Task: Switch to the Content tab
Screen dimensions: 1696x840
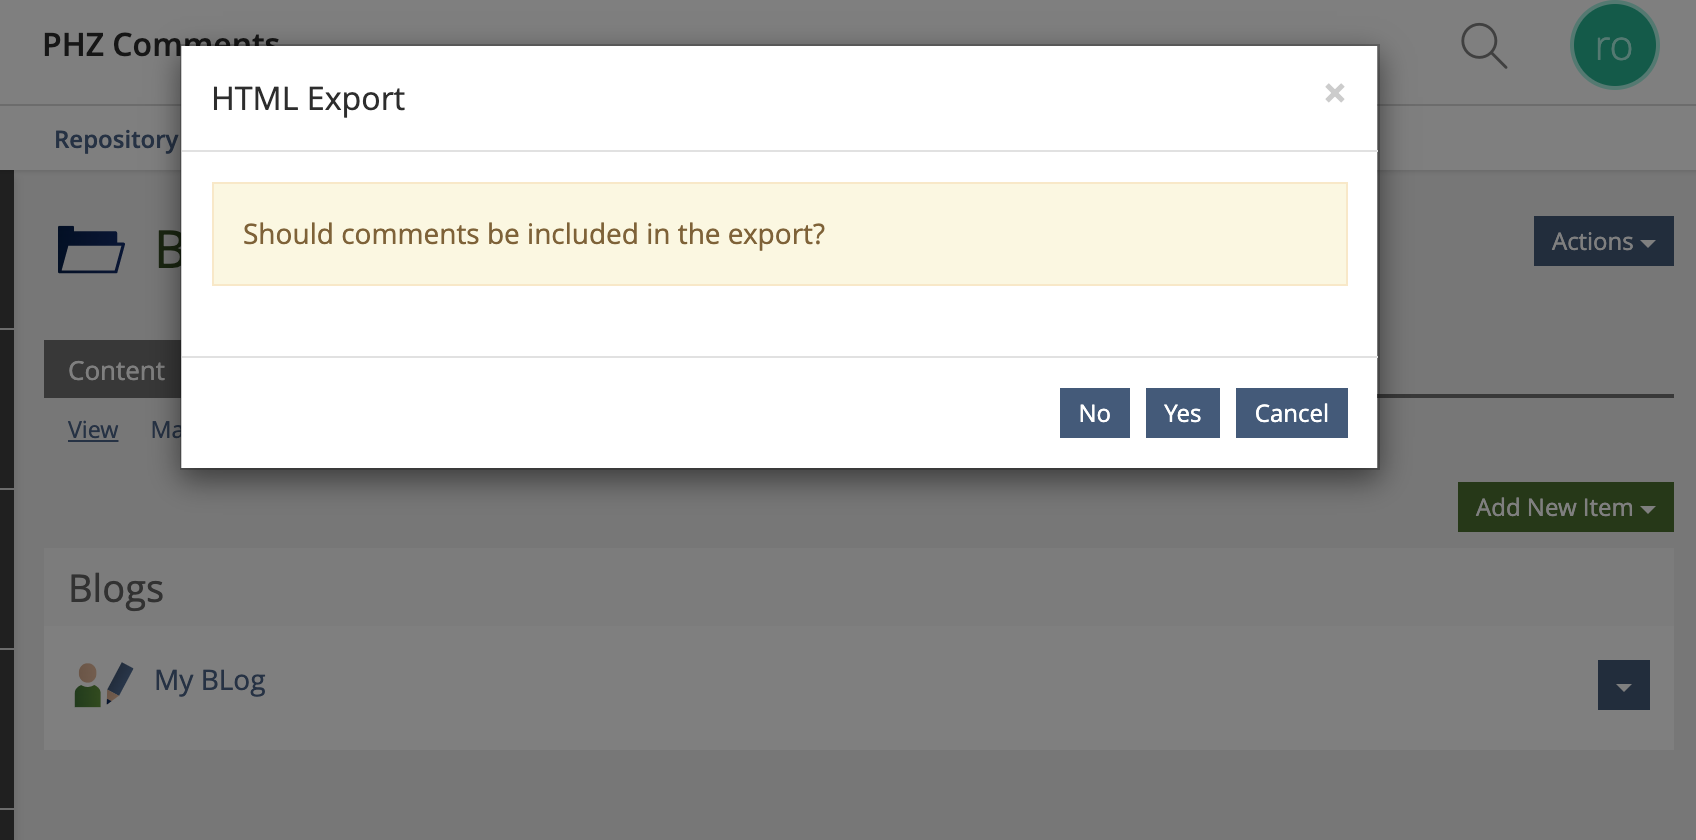Action: (x=115, y=370)
